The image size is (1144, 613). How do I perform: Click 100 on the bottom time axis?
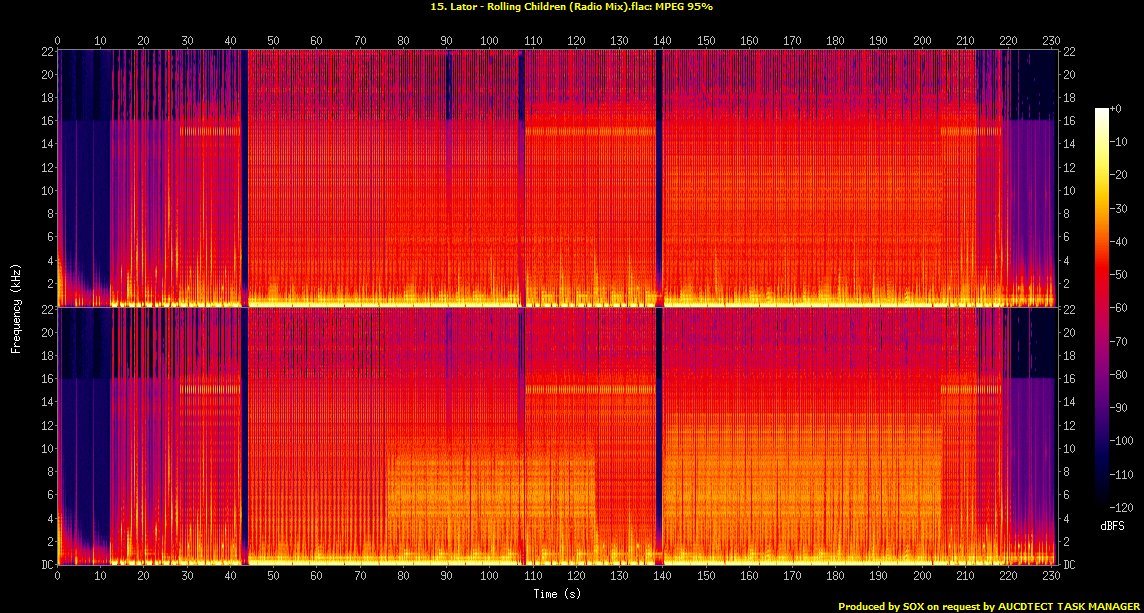point(489,578)
